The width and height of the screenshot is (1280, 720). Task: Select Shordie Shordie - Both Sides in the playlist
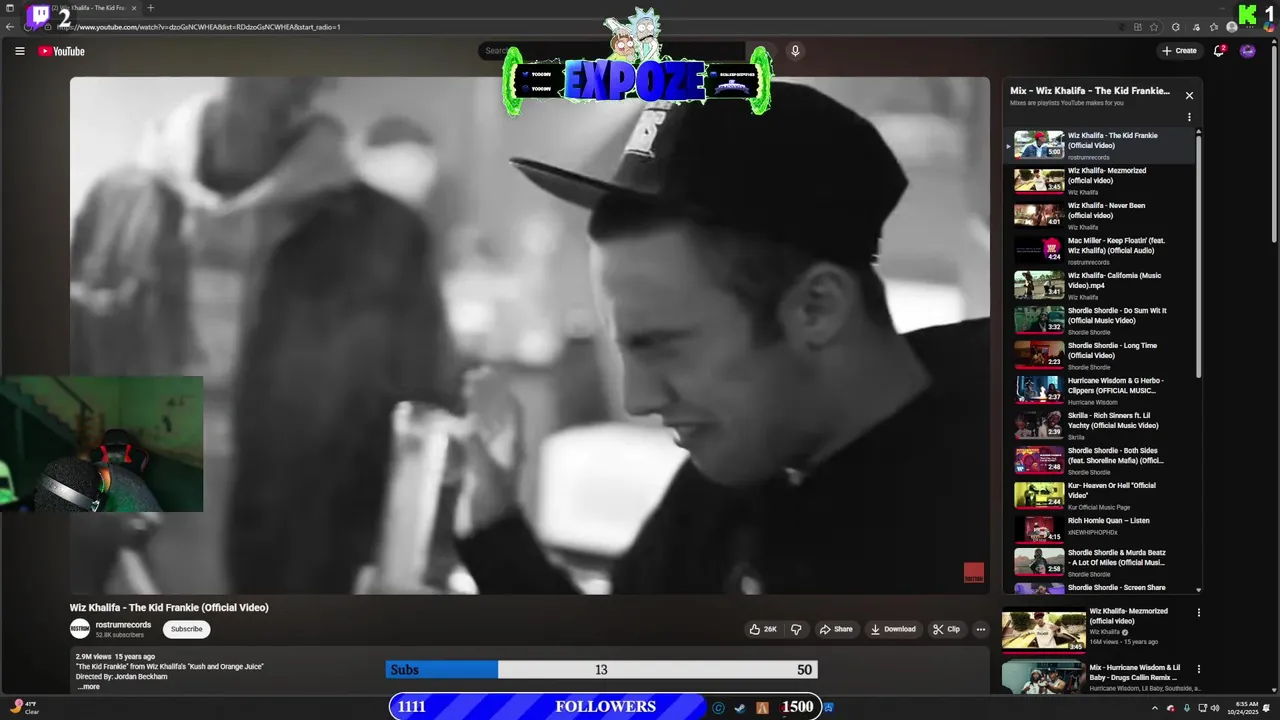pyautogui.click(x=1100, y=460)
